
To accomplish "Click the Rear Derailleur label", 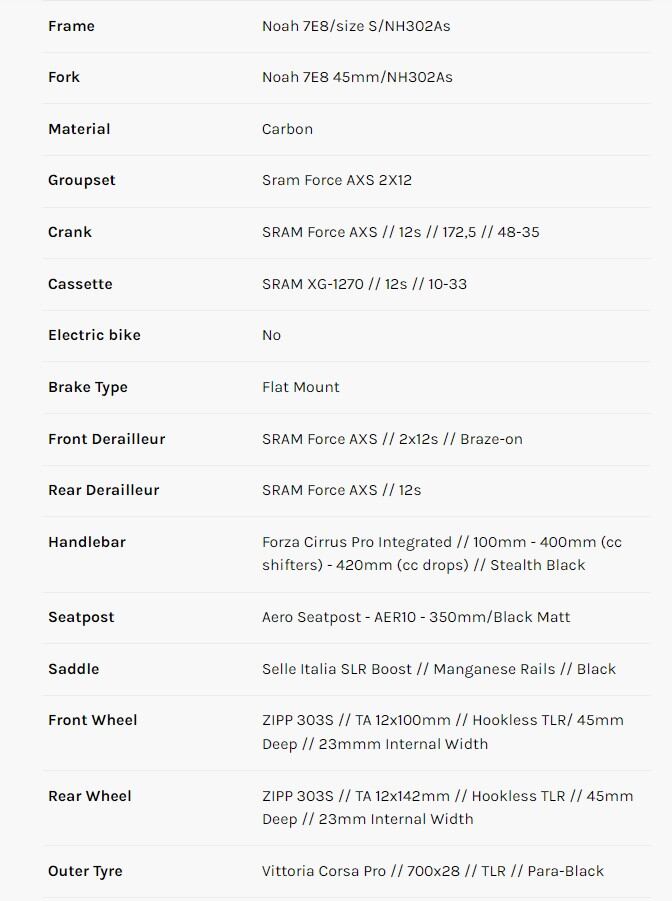I will pyautogui.click(x=103, y=490).
